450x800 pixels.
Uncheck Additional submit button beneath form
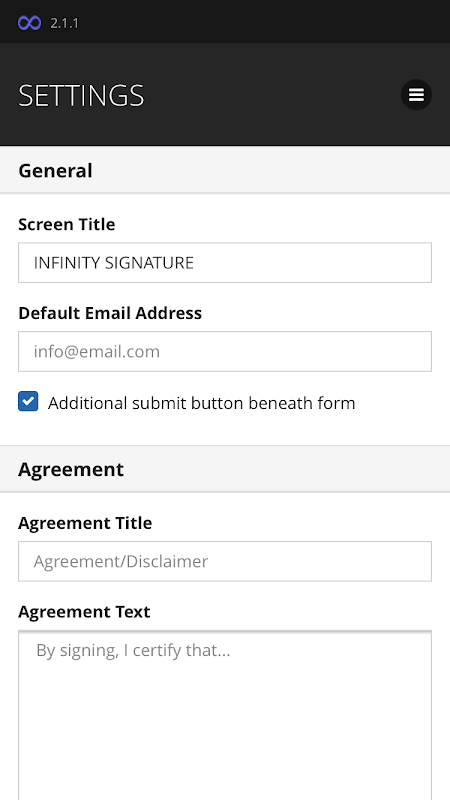pos(28,401)
